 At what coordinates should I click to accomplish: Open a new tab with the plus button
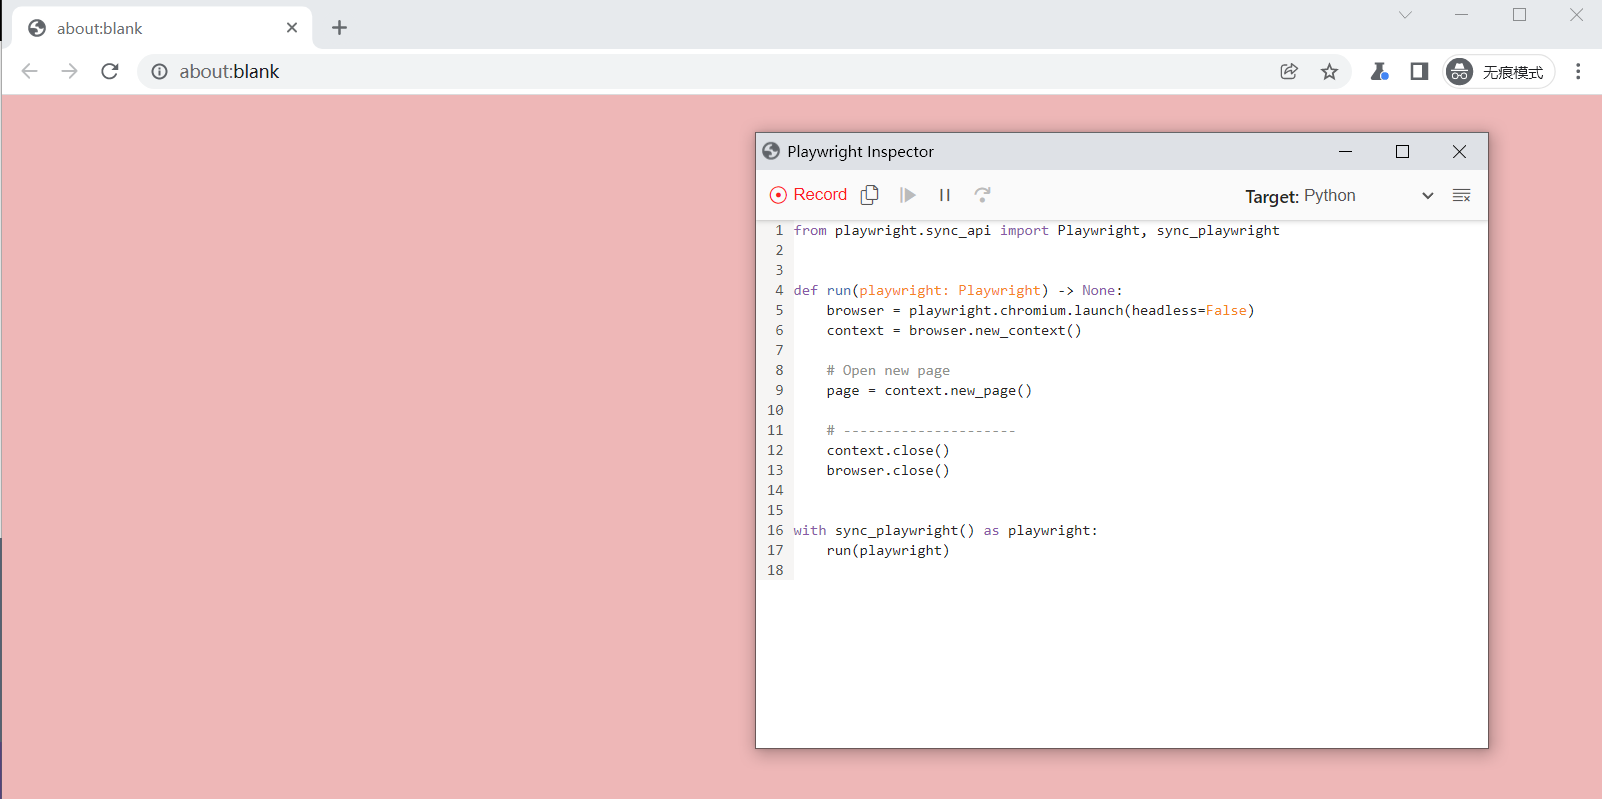coord(339,28)
